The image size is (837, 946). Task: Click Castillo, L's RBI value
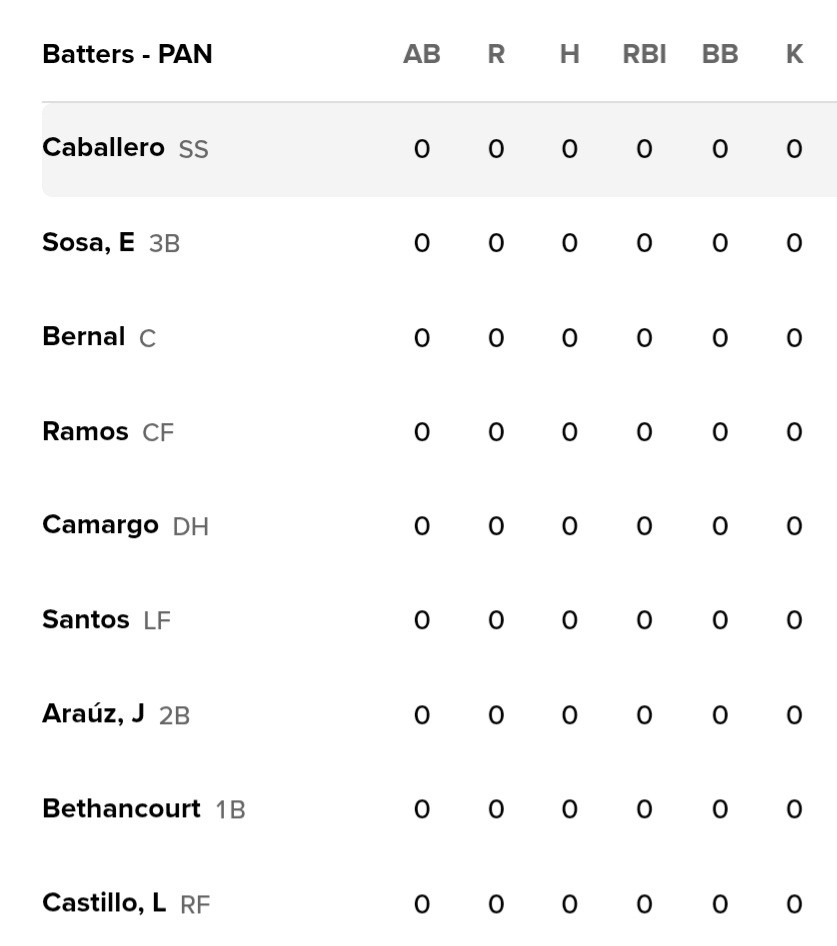pos(644,904)
